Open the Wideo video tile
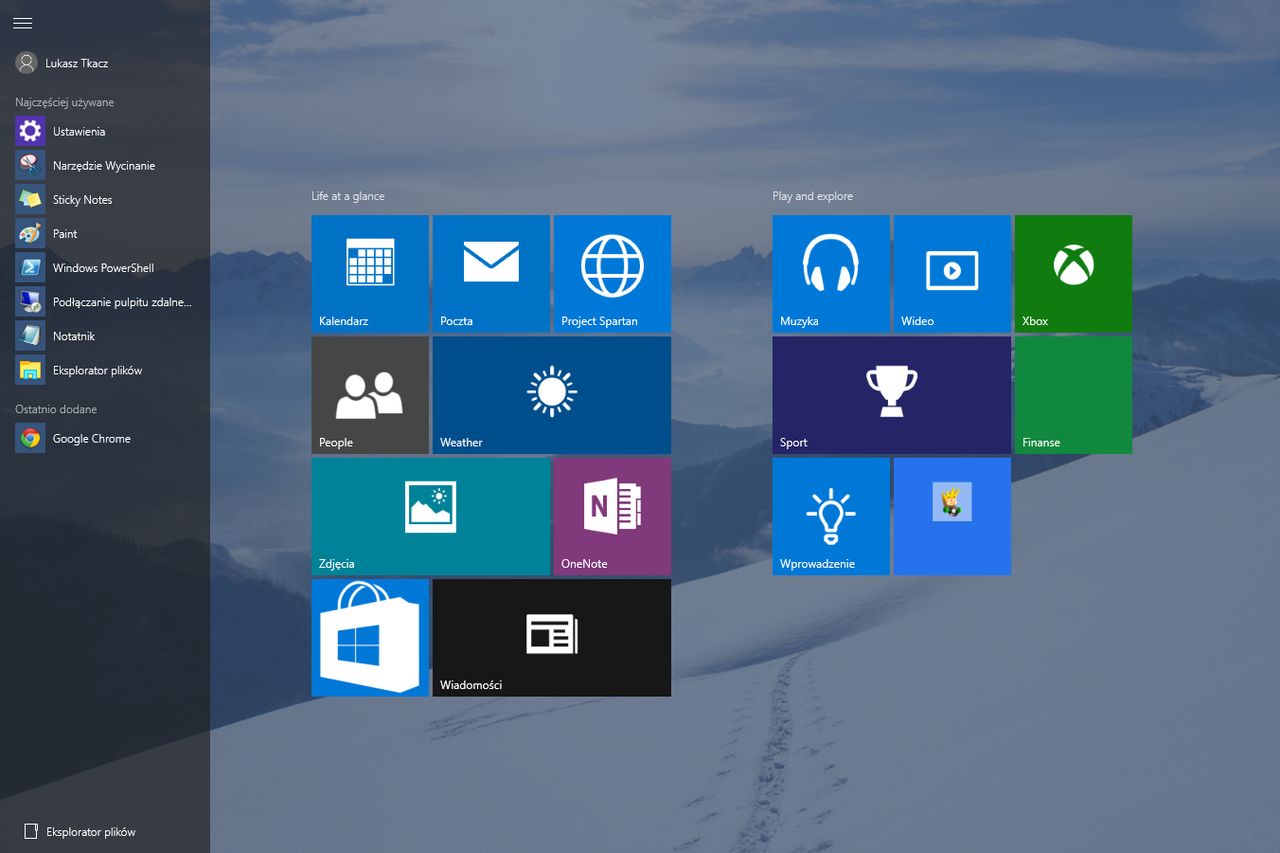Viewport: 1280px width, 853px height. [x=952, y=273]
